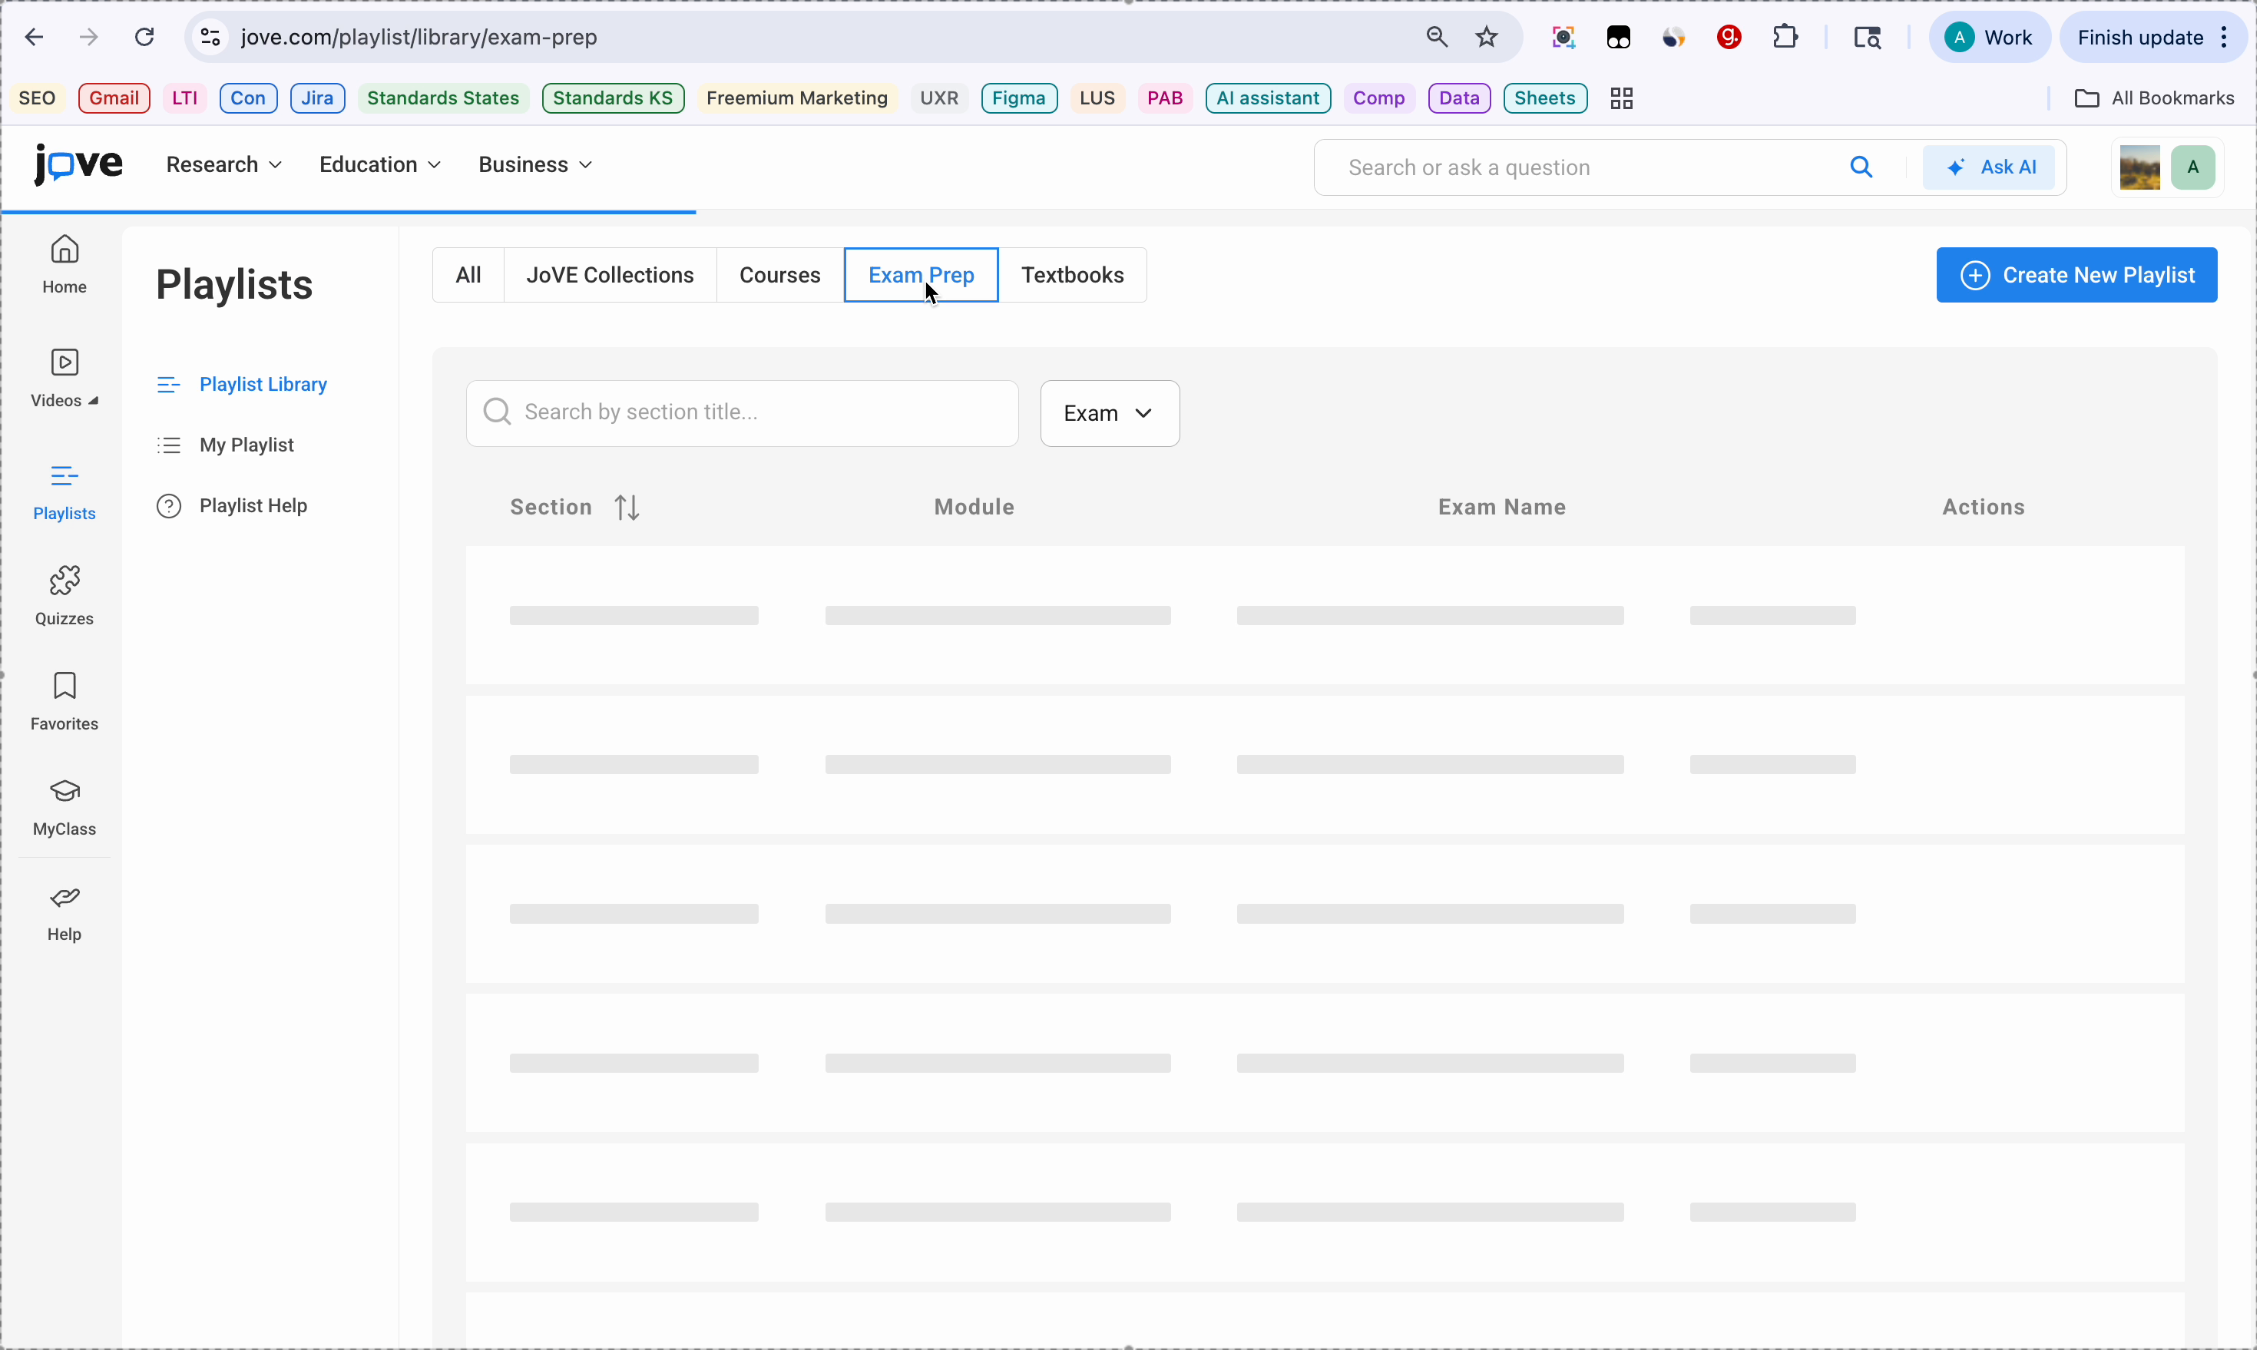Viewport: 2257px width, 1350px height.
Task: Open Favorites in the left sidebar
Action: [x=64, y=702]
